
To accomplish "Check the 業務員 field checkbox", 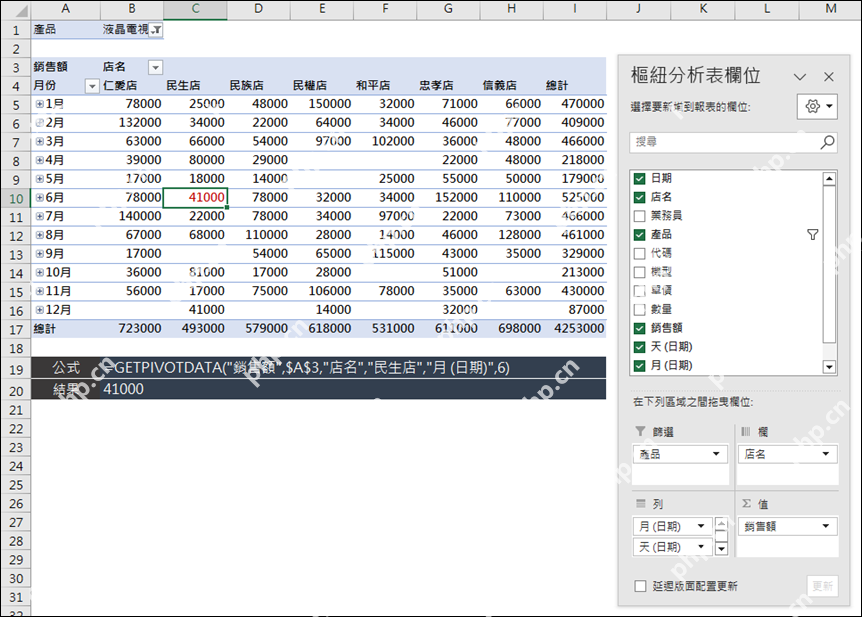I will [639, 216].
